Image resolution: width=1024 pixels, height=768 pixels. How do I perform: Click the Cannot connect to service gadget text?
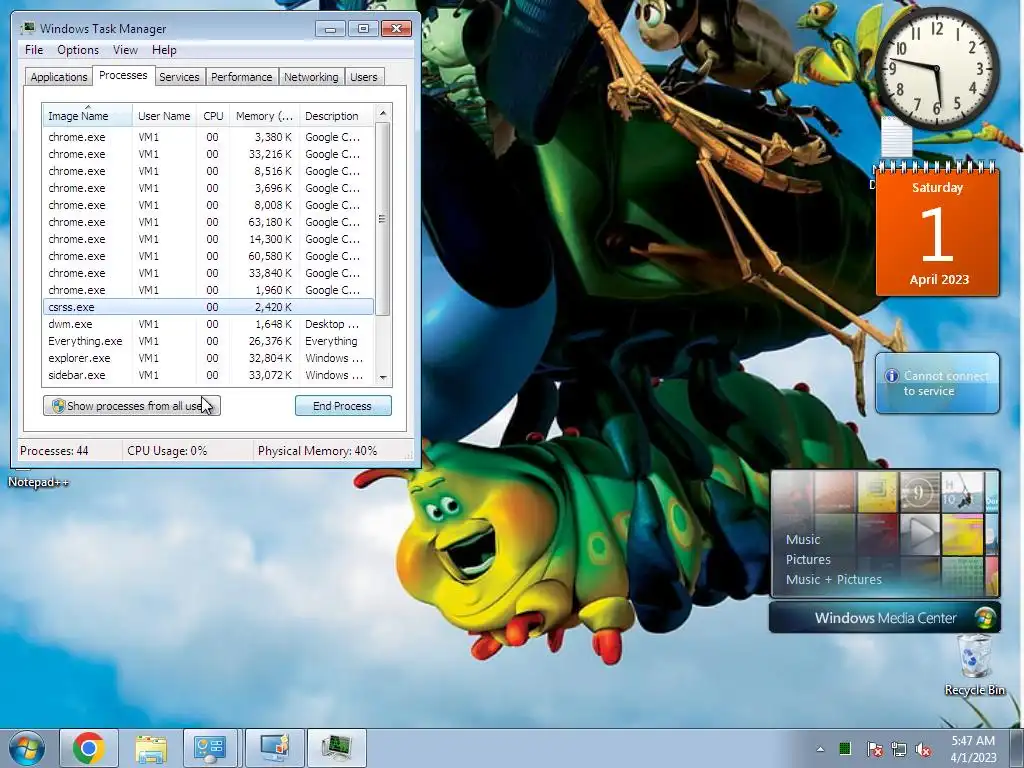click(x=946, y=383)
